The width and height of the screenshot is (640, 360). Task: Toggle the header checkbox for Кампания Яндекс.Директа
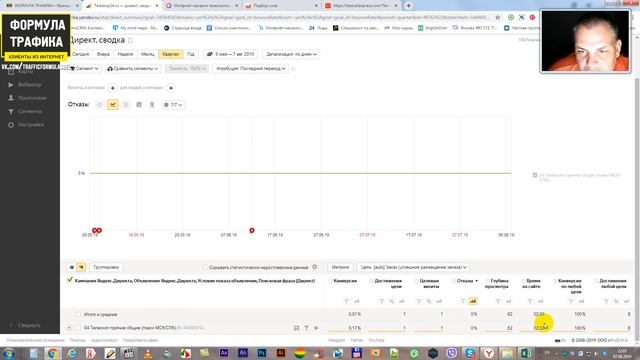(x=70, y=280)
